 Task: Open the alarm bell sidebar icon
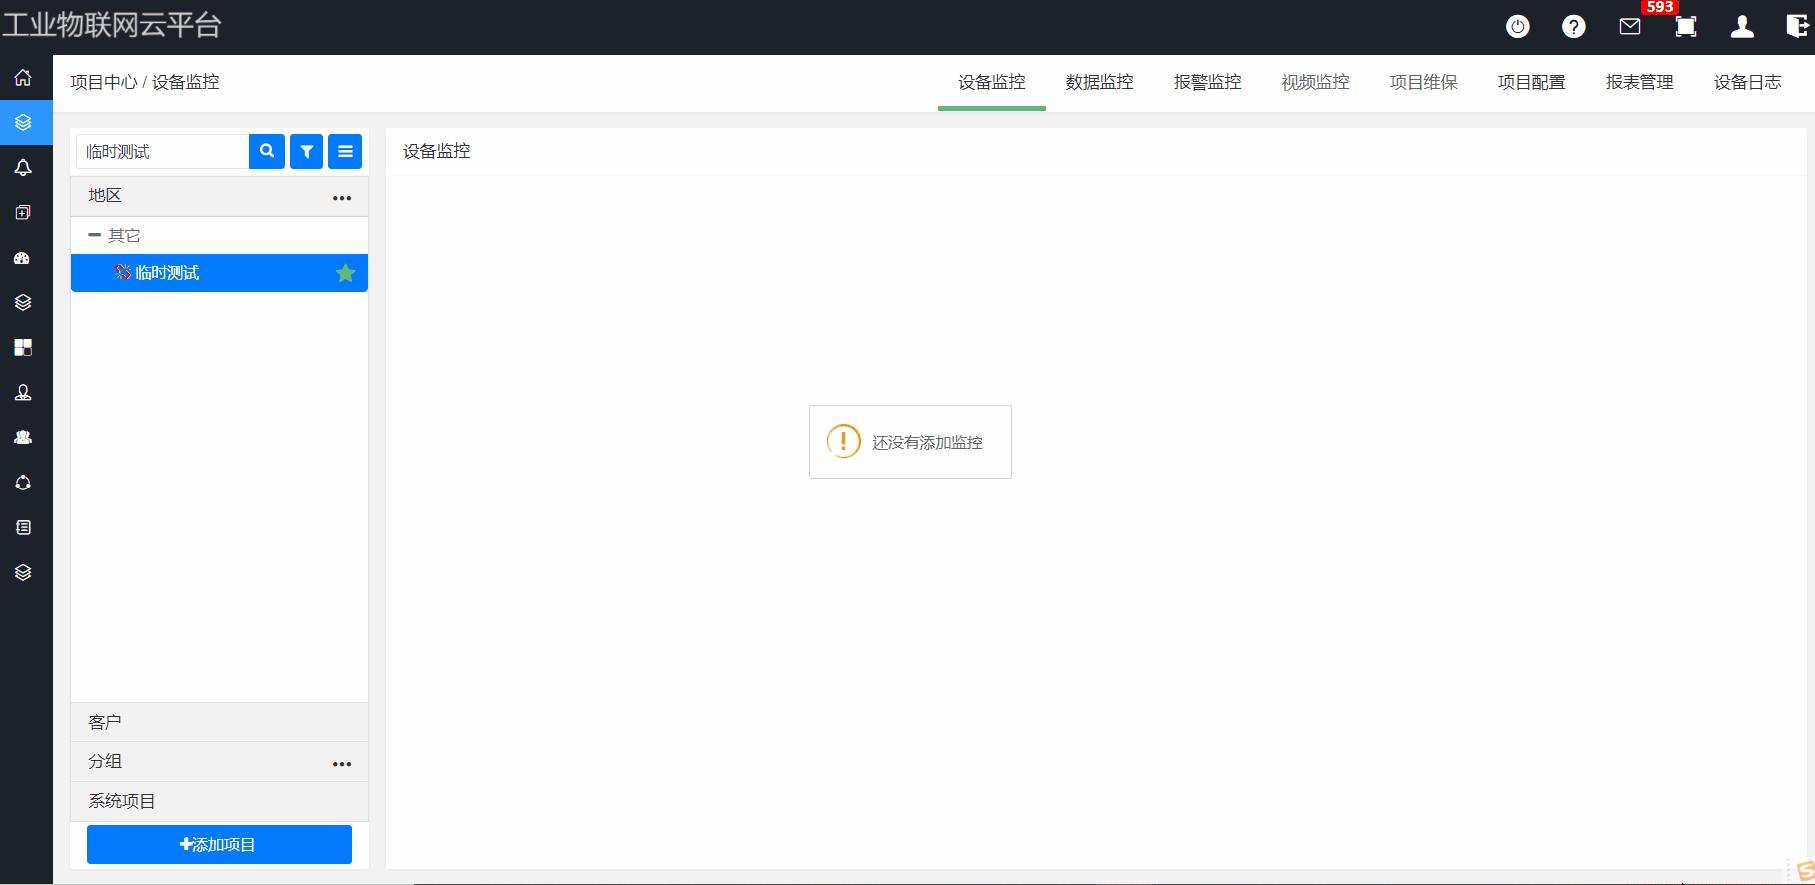click(23, 167)
